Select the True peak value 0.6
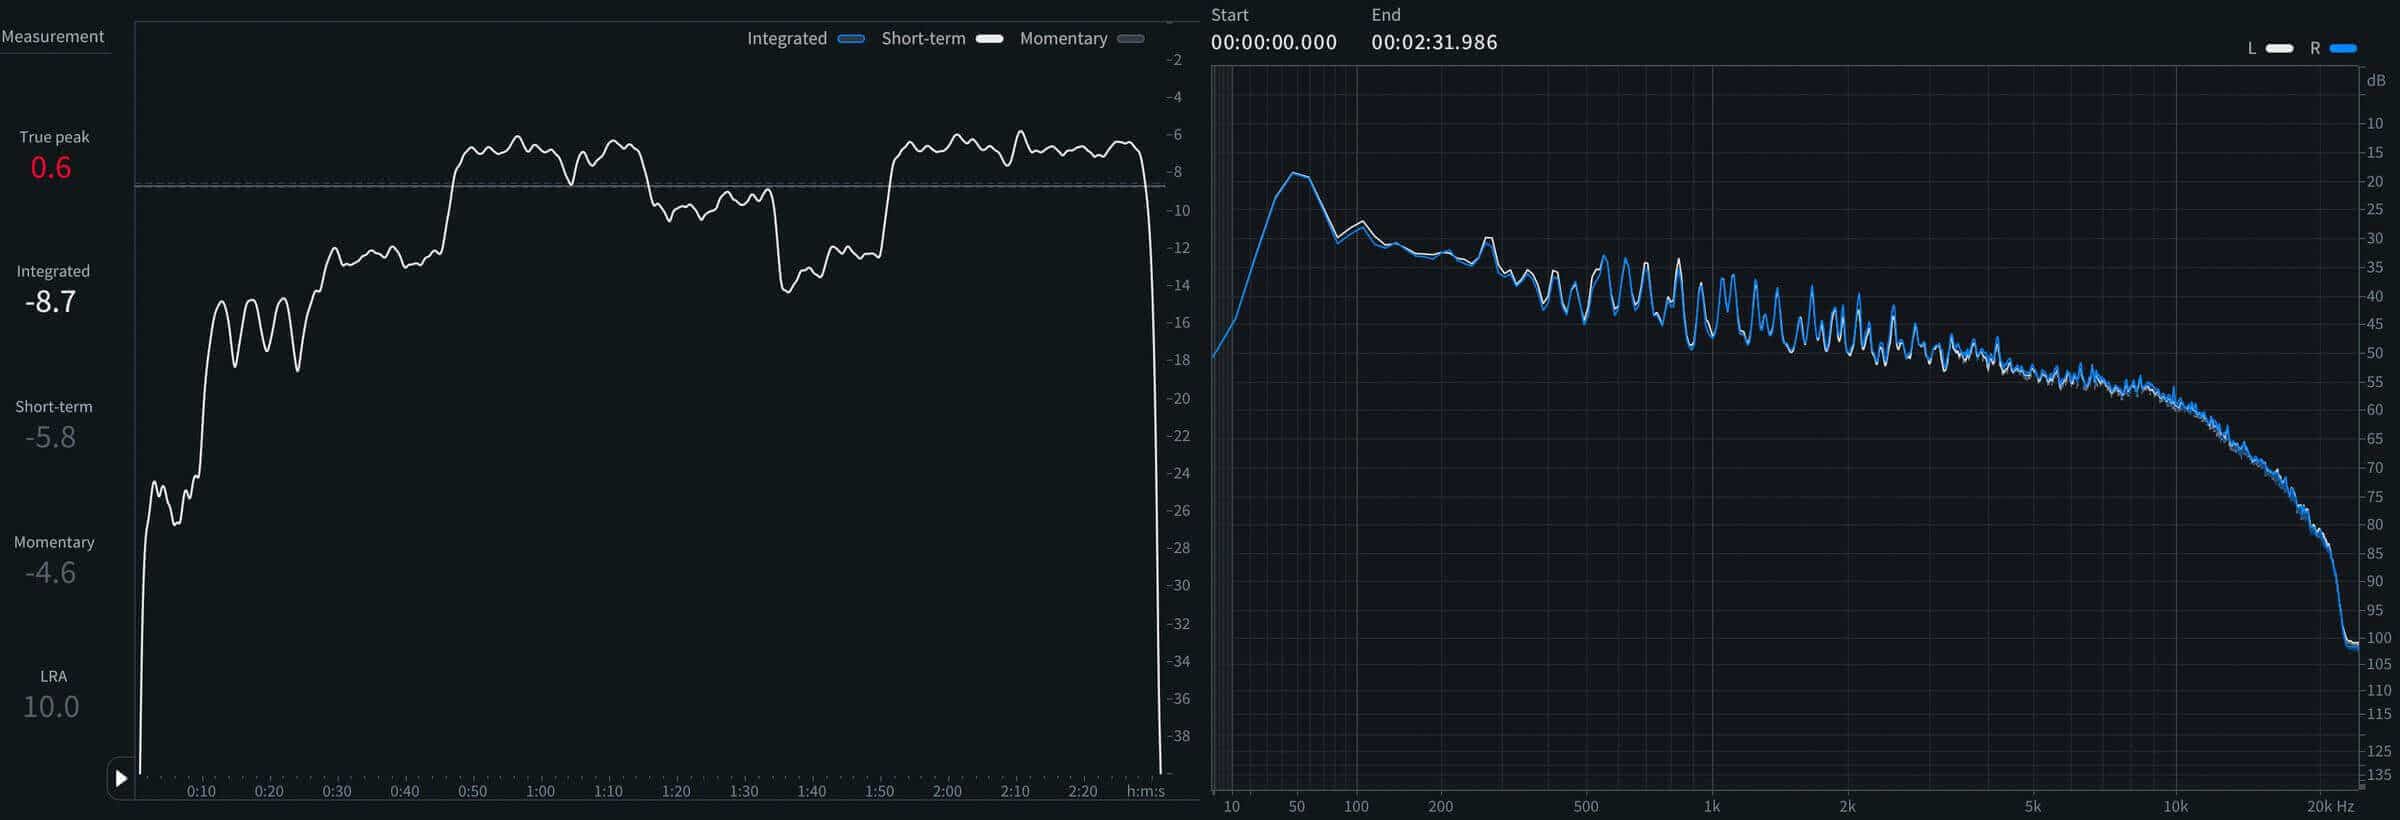2400x820 pixels. tap(51, 167)
